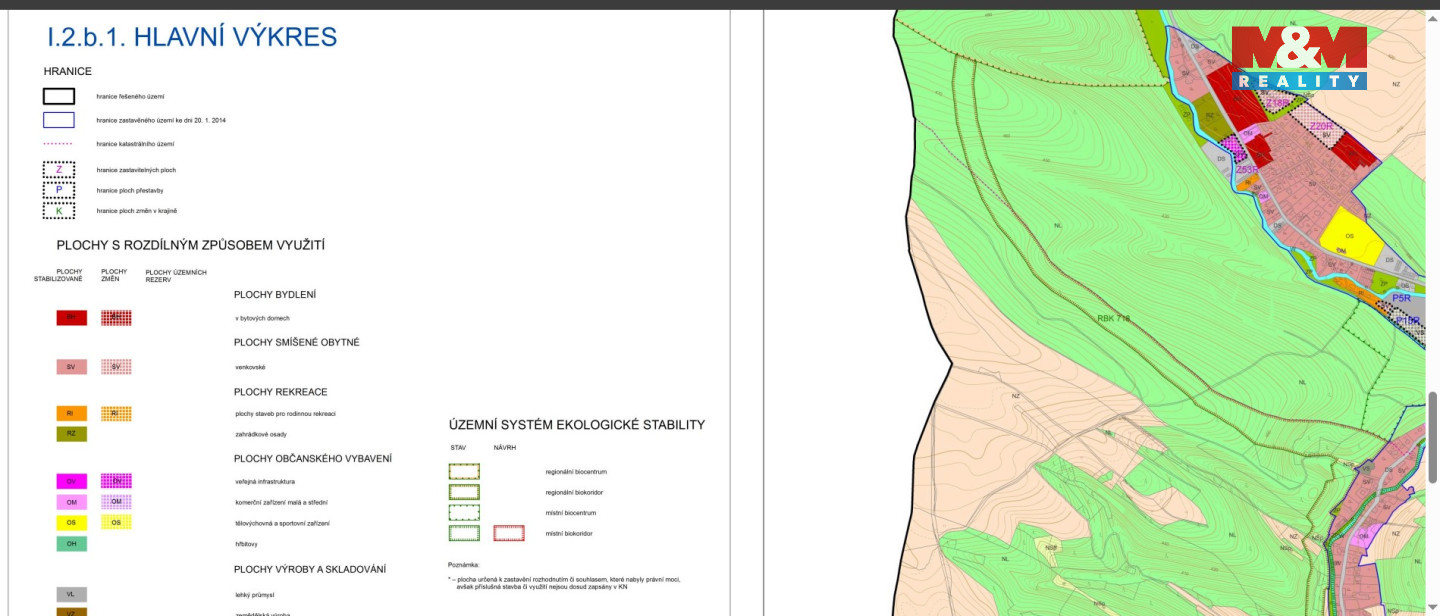Click the green OH cemetery legend swatch
Viewport: 1440px width, 616px height.
(x=71, y=544)
